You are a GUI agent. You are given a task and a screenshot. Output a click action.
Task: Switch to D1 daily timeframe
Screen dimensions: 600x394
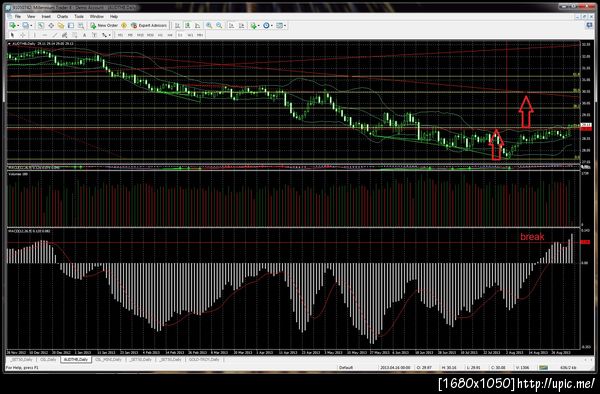[x=180, y=35]
